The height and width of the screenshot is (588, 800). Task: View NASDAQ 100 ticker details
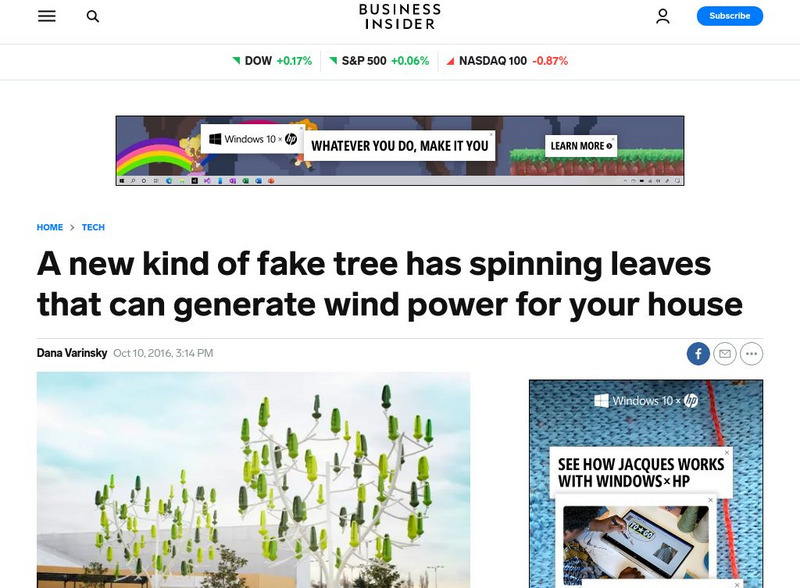click(507, 61)
